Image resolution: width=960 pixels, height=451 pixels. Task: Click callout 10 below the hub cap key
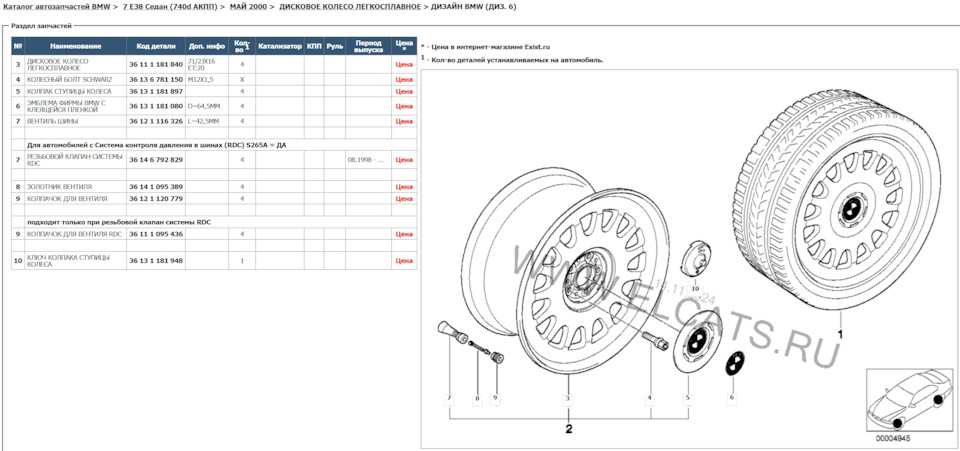(695, 288)
